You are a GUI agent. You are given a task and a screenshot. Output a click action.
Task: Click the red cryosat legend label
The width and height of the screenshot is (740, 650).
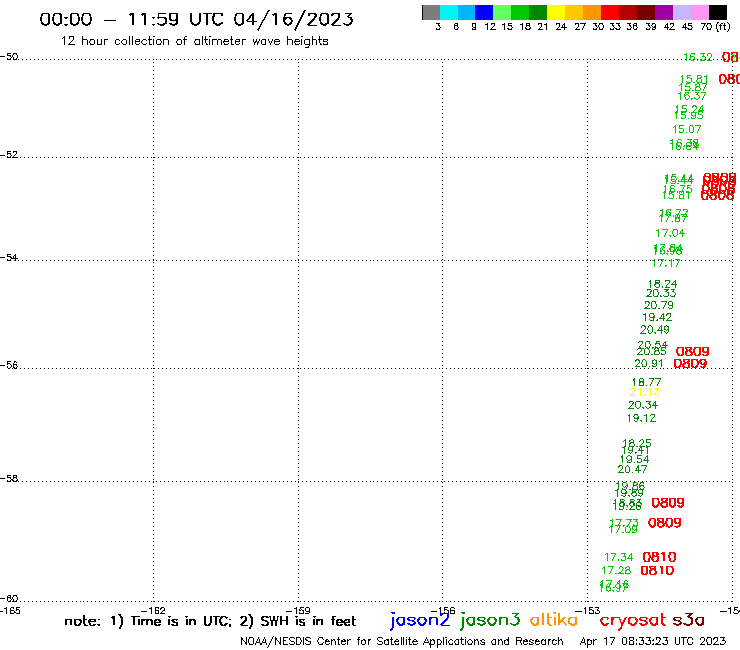[x=632, y=620]
